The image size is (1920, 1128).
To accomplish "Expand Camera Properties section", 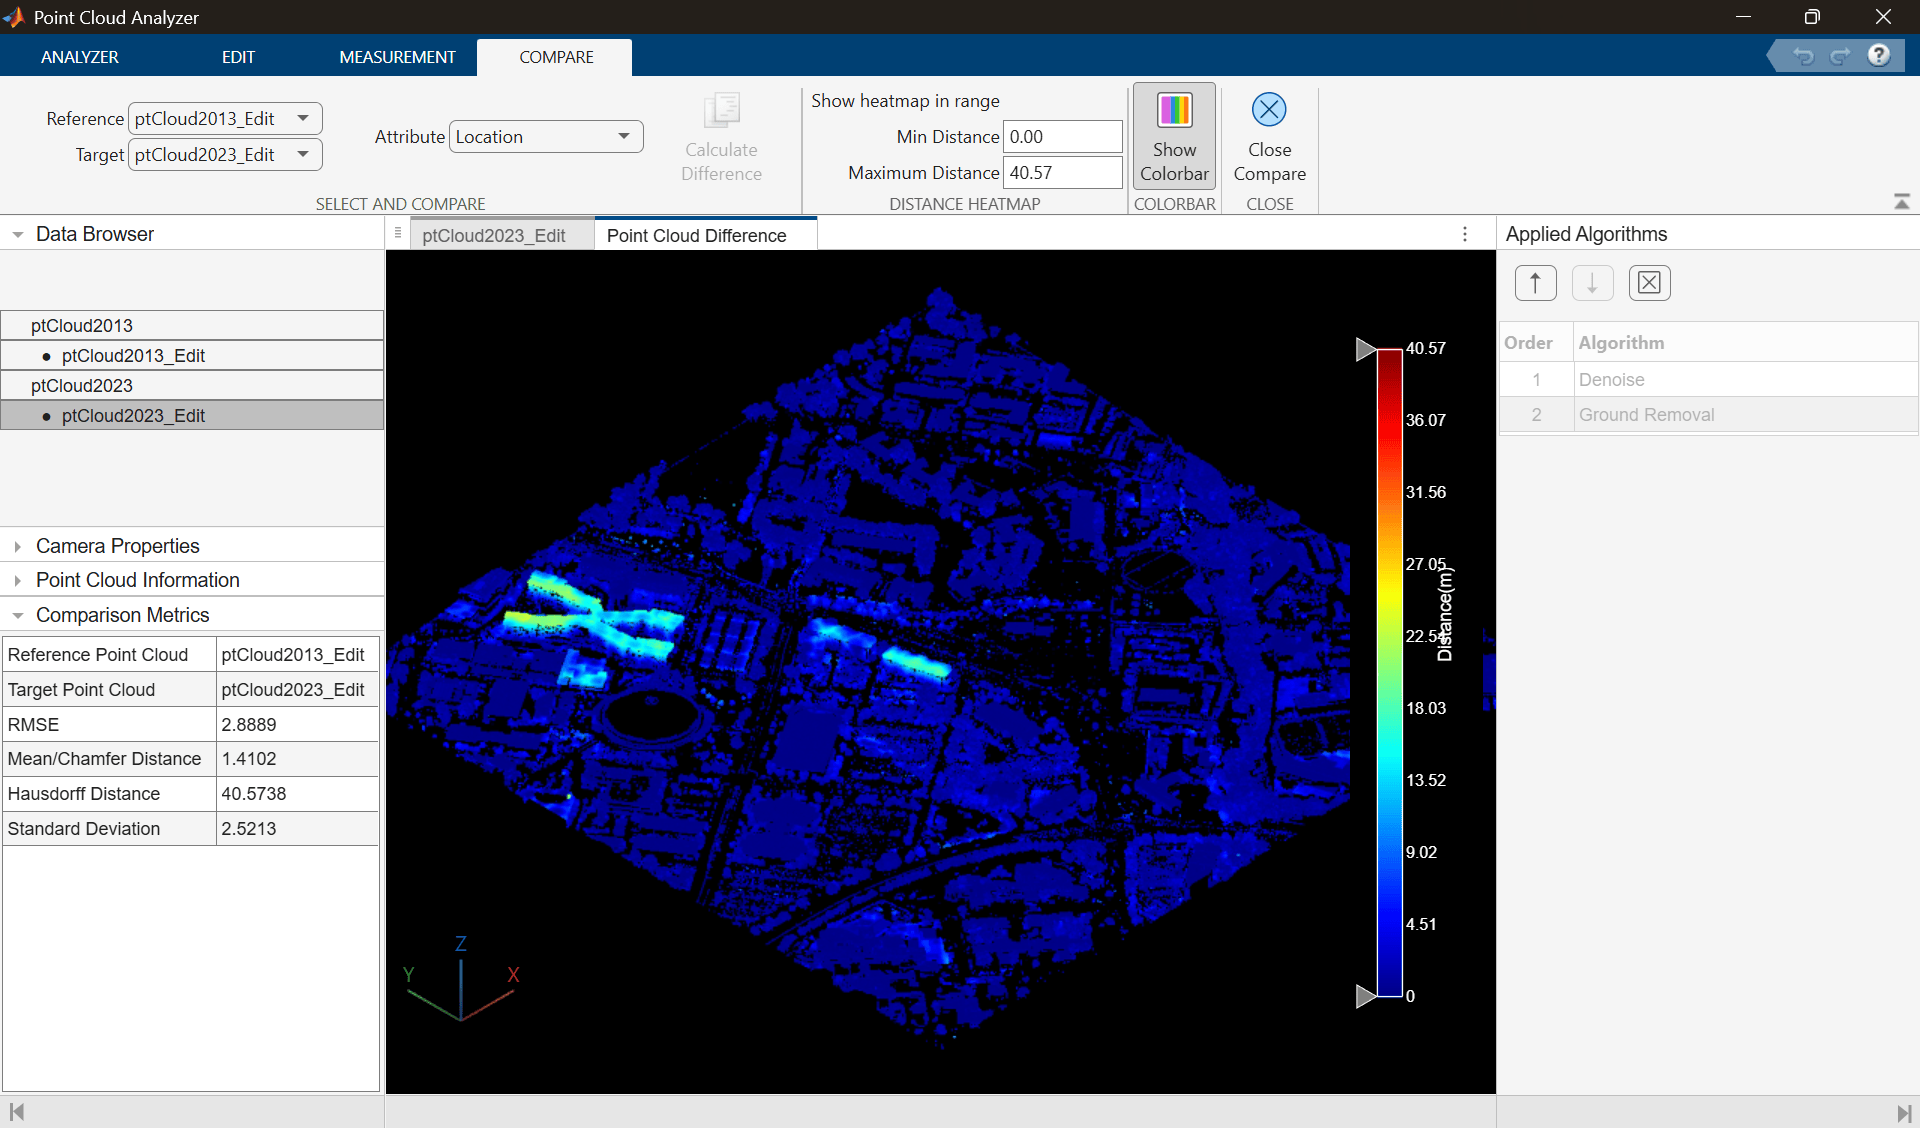I will pyautogui.click(x=17, y=547).
